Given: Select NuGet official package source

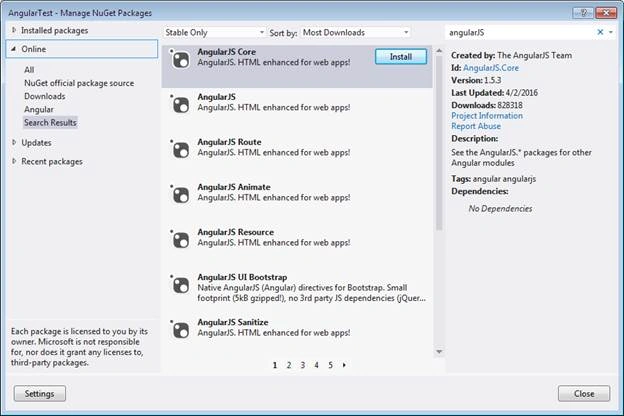Looking at the screenshot, I should [x=79, y=83].
